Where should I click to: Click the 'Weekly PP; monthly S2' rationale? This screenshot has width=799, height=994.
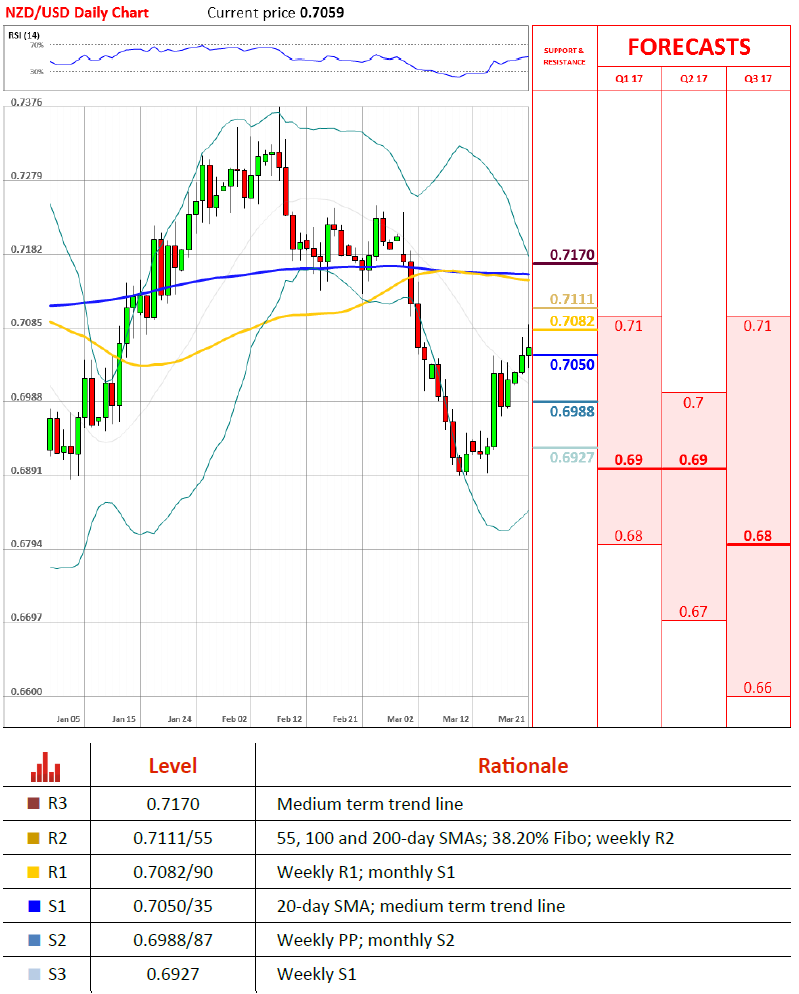(x=366, y=940)
